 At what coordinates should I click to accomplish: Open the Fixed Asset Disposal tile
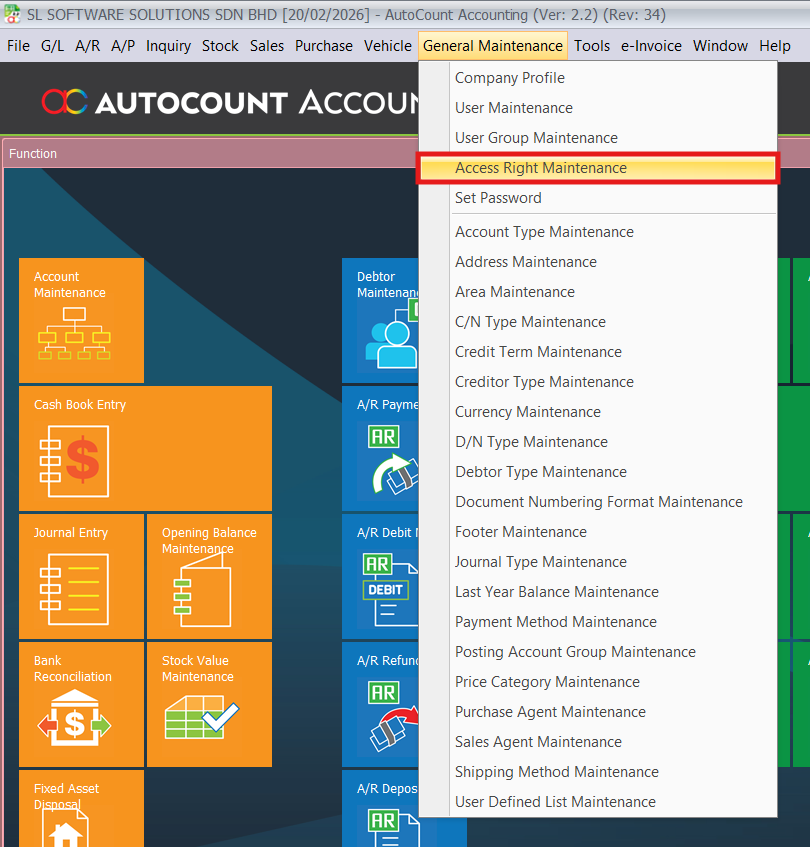click(81, 808)
